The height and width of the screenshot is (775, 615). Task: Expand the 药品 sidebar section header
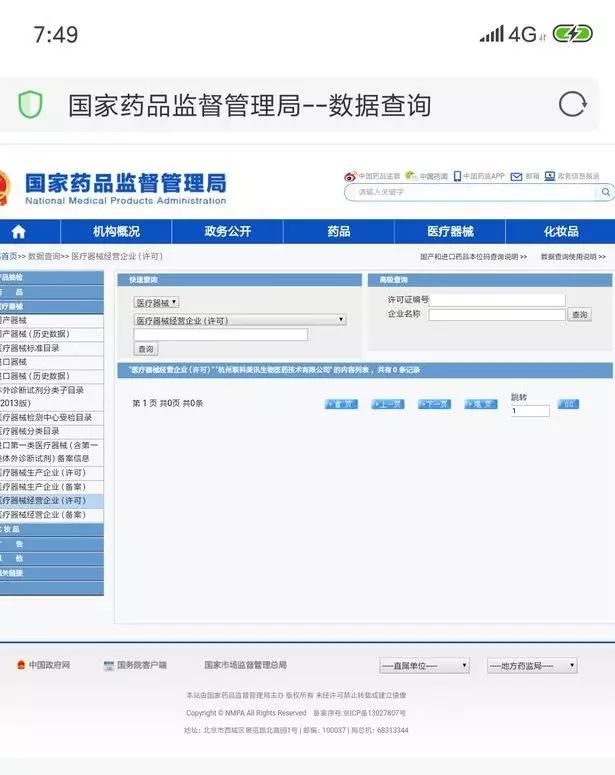pos(52,292)
